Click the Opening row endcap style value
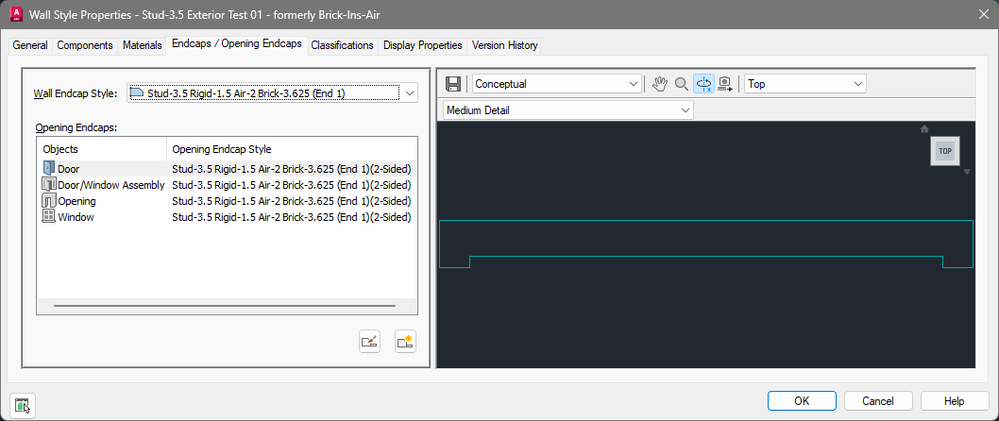This screenshot has width=999, height=421. pos(291,201)
